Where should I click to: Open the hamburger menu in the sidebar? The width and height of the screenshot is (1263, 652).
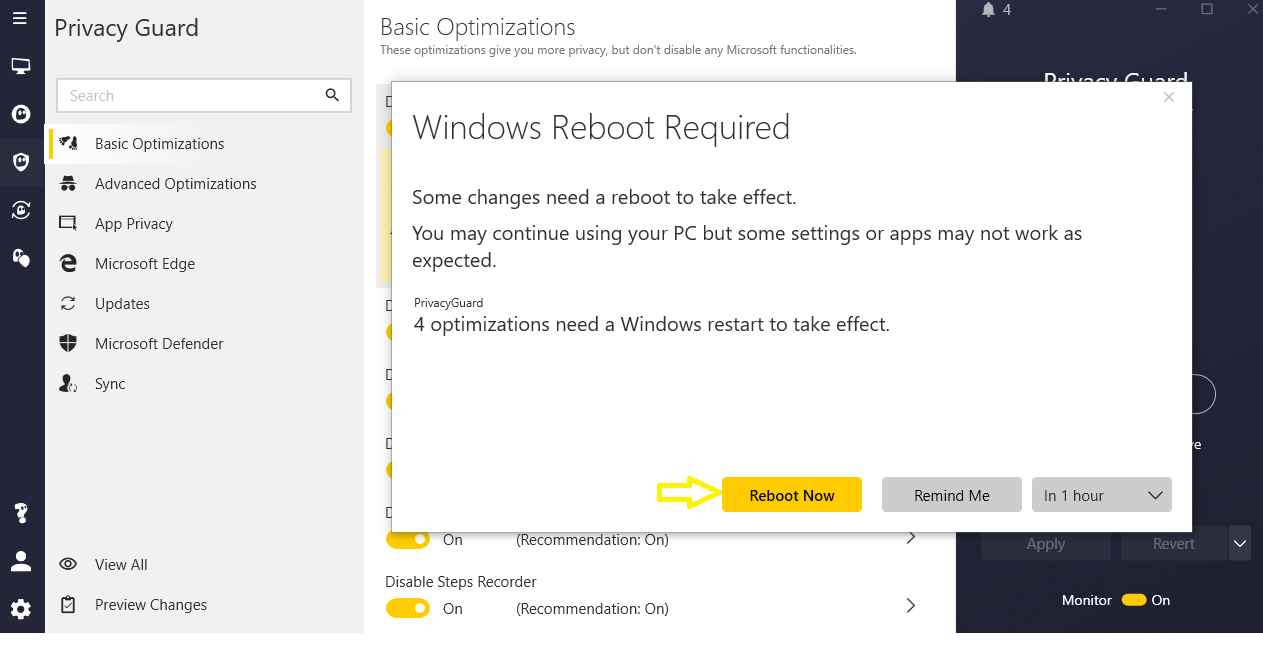[x=20, y=18]
